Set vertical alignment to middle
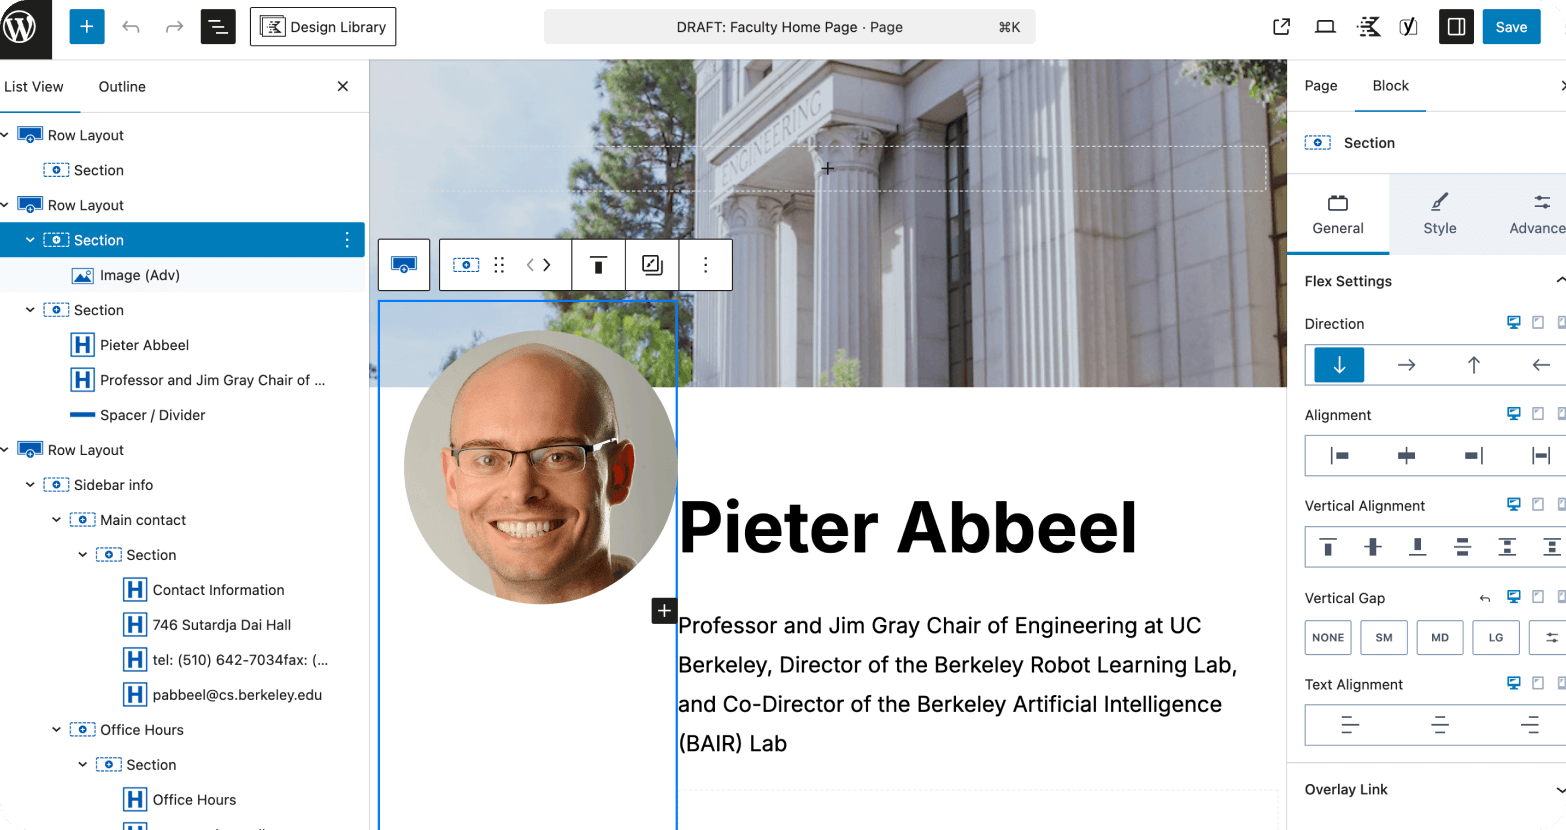The height and width of the screenshot is (830, 1566). 1373,547
